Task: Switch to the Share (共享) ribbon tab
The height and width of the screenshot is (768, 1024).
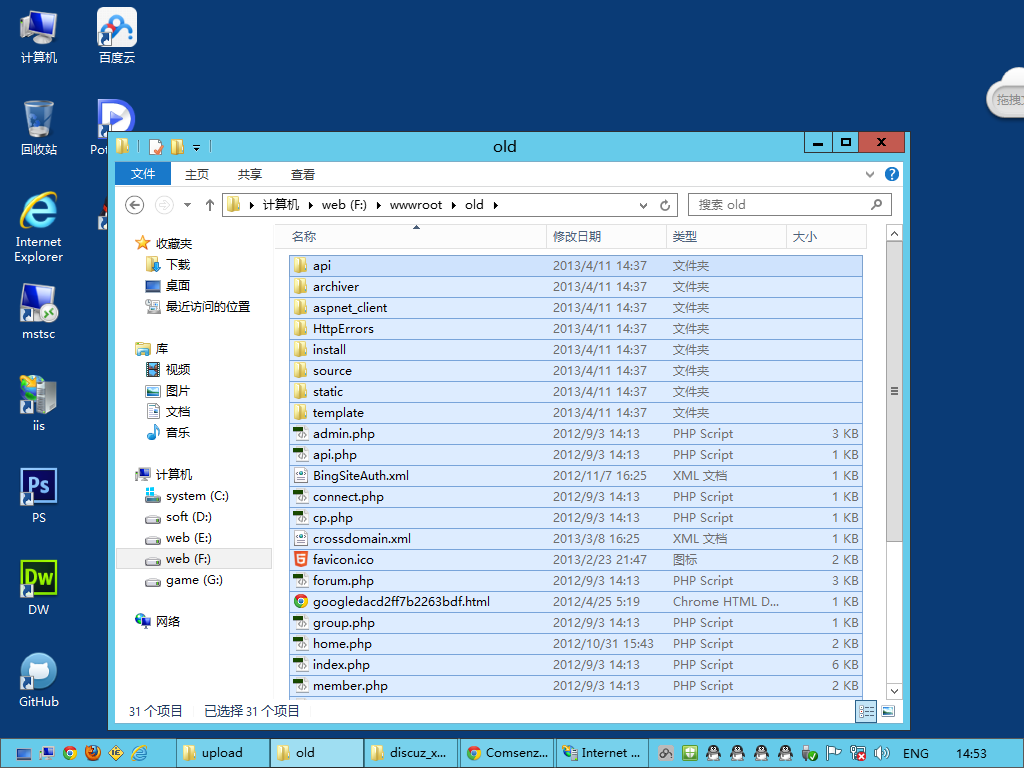Action: pos(249,174)
